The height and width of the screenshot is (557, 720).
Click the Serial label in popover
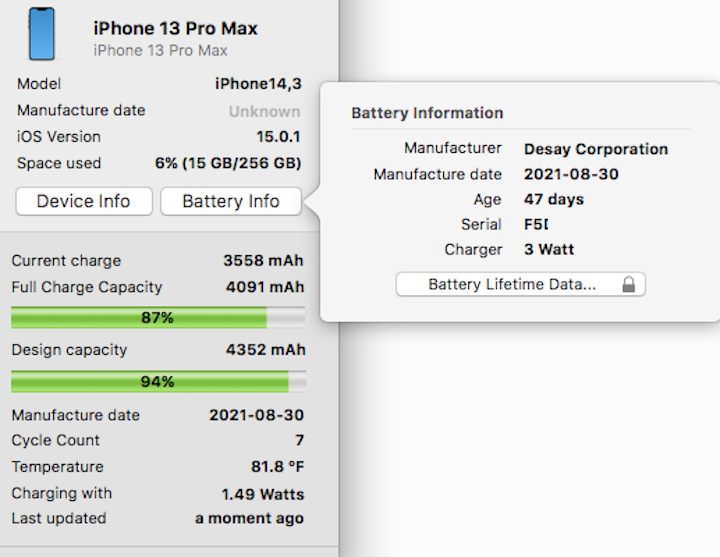pos(481,224)
